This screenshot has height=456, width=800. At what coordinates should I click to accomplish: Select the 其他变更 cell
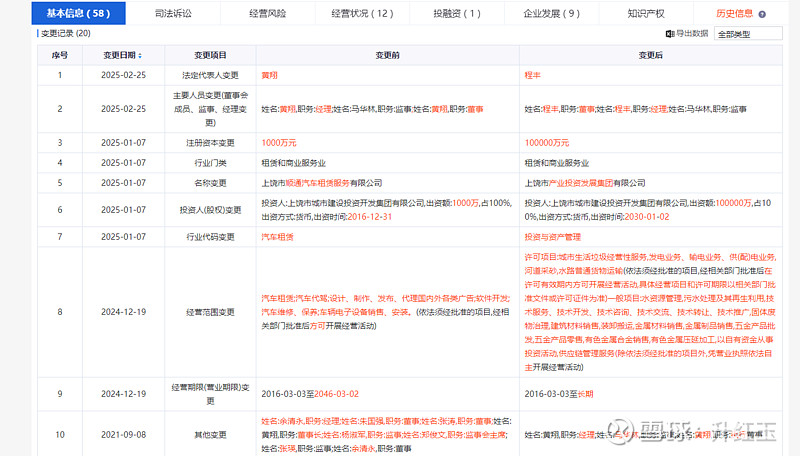pyautogui.click(x=210, y=435)
